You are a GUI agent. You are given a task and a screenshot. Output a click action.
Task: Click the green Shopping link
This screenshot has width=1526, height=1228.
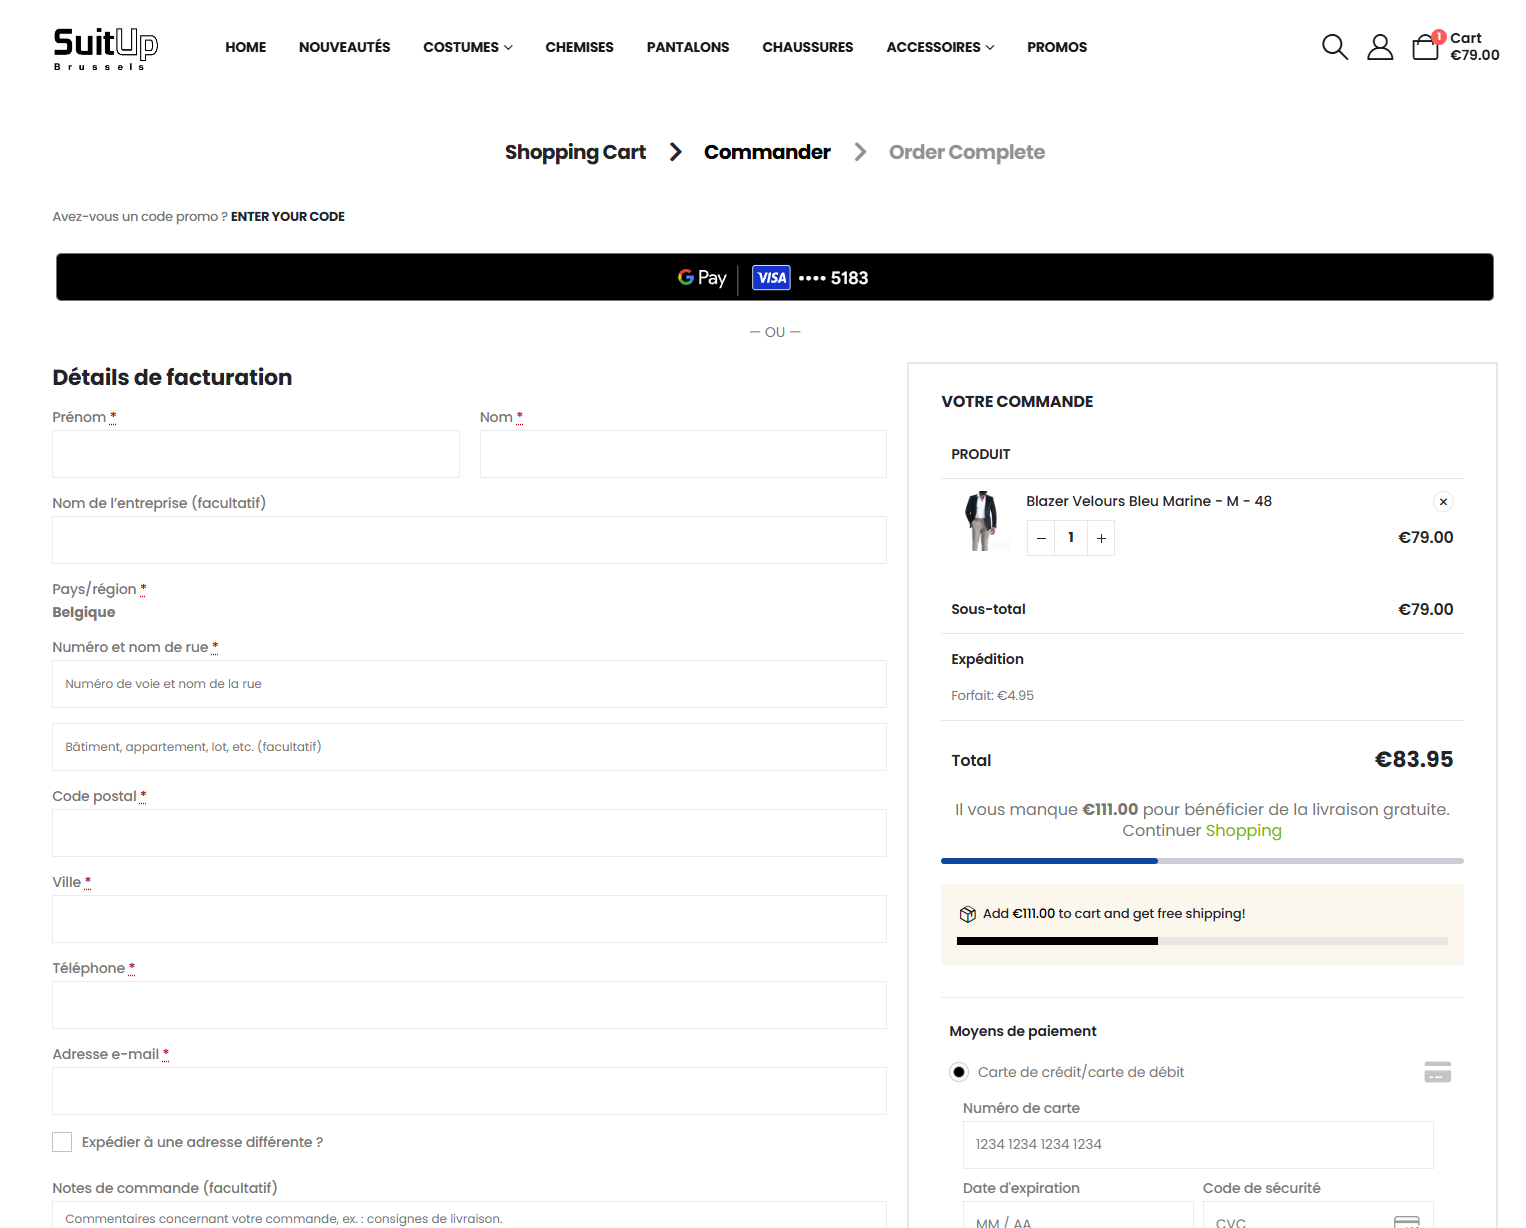click(1243, 830)
